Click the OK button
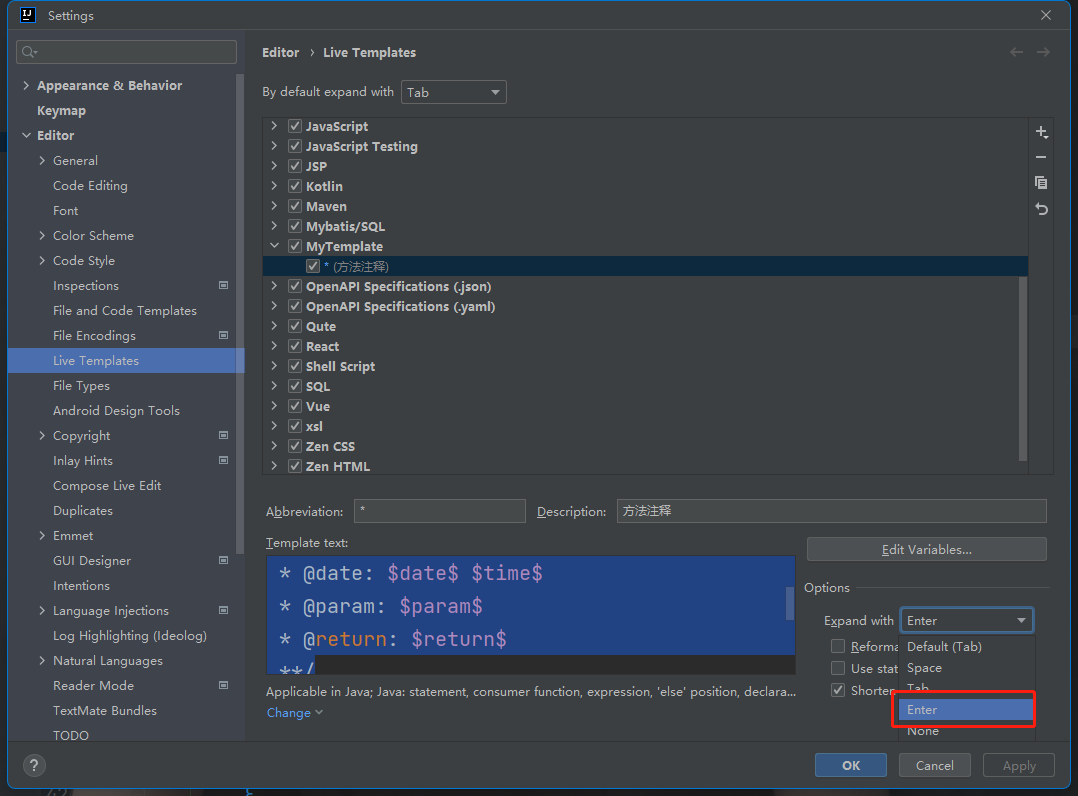Screen dimensions: 1078x796 [x=850, y=765]
